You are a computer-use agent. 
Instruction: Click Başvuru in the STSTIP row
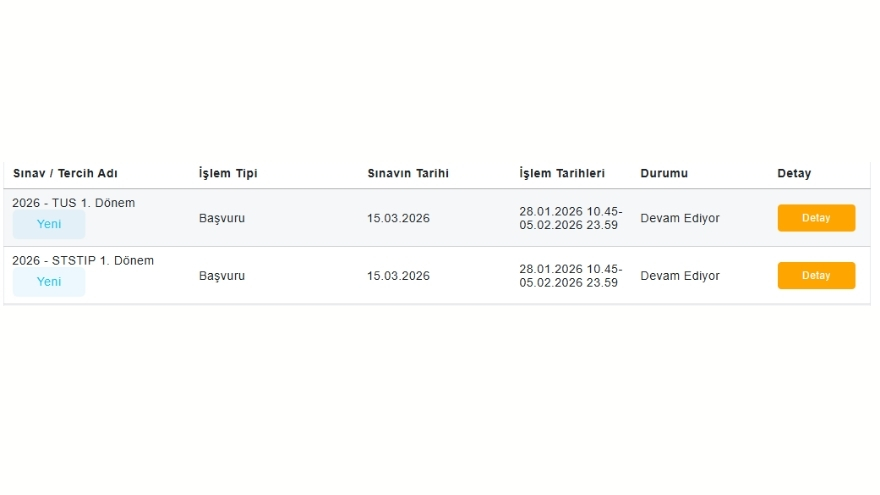(222, 276)
